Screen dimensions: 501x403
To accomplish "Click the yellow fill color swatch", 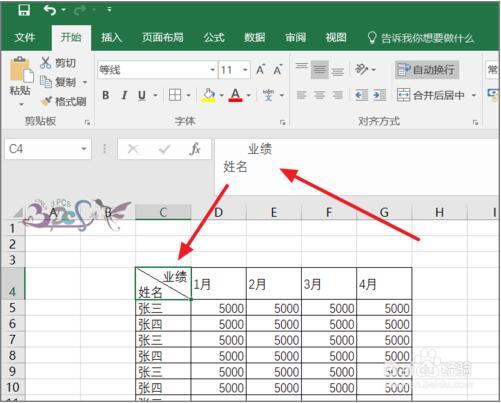I will (209, 95).
